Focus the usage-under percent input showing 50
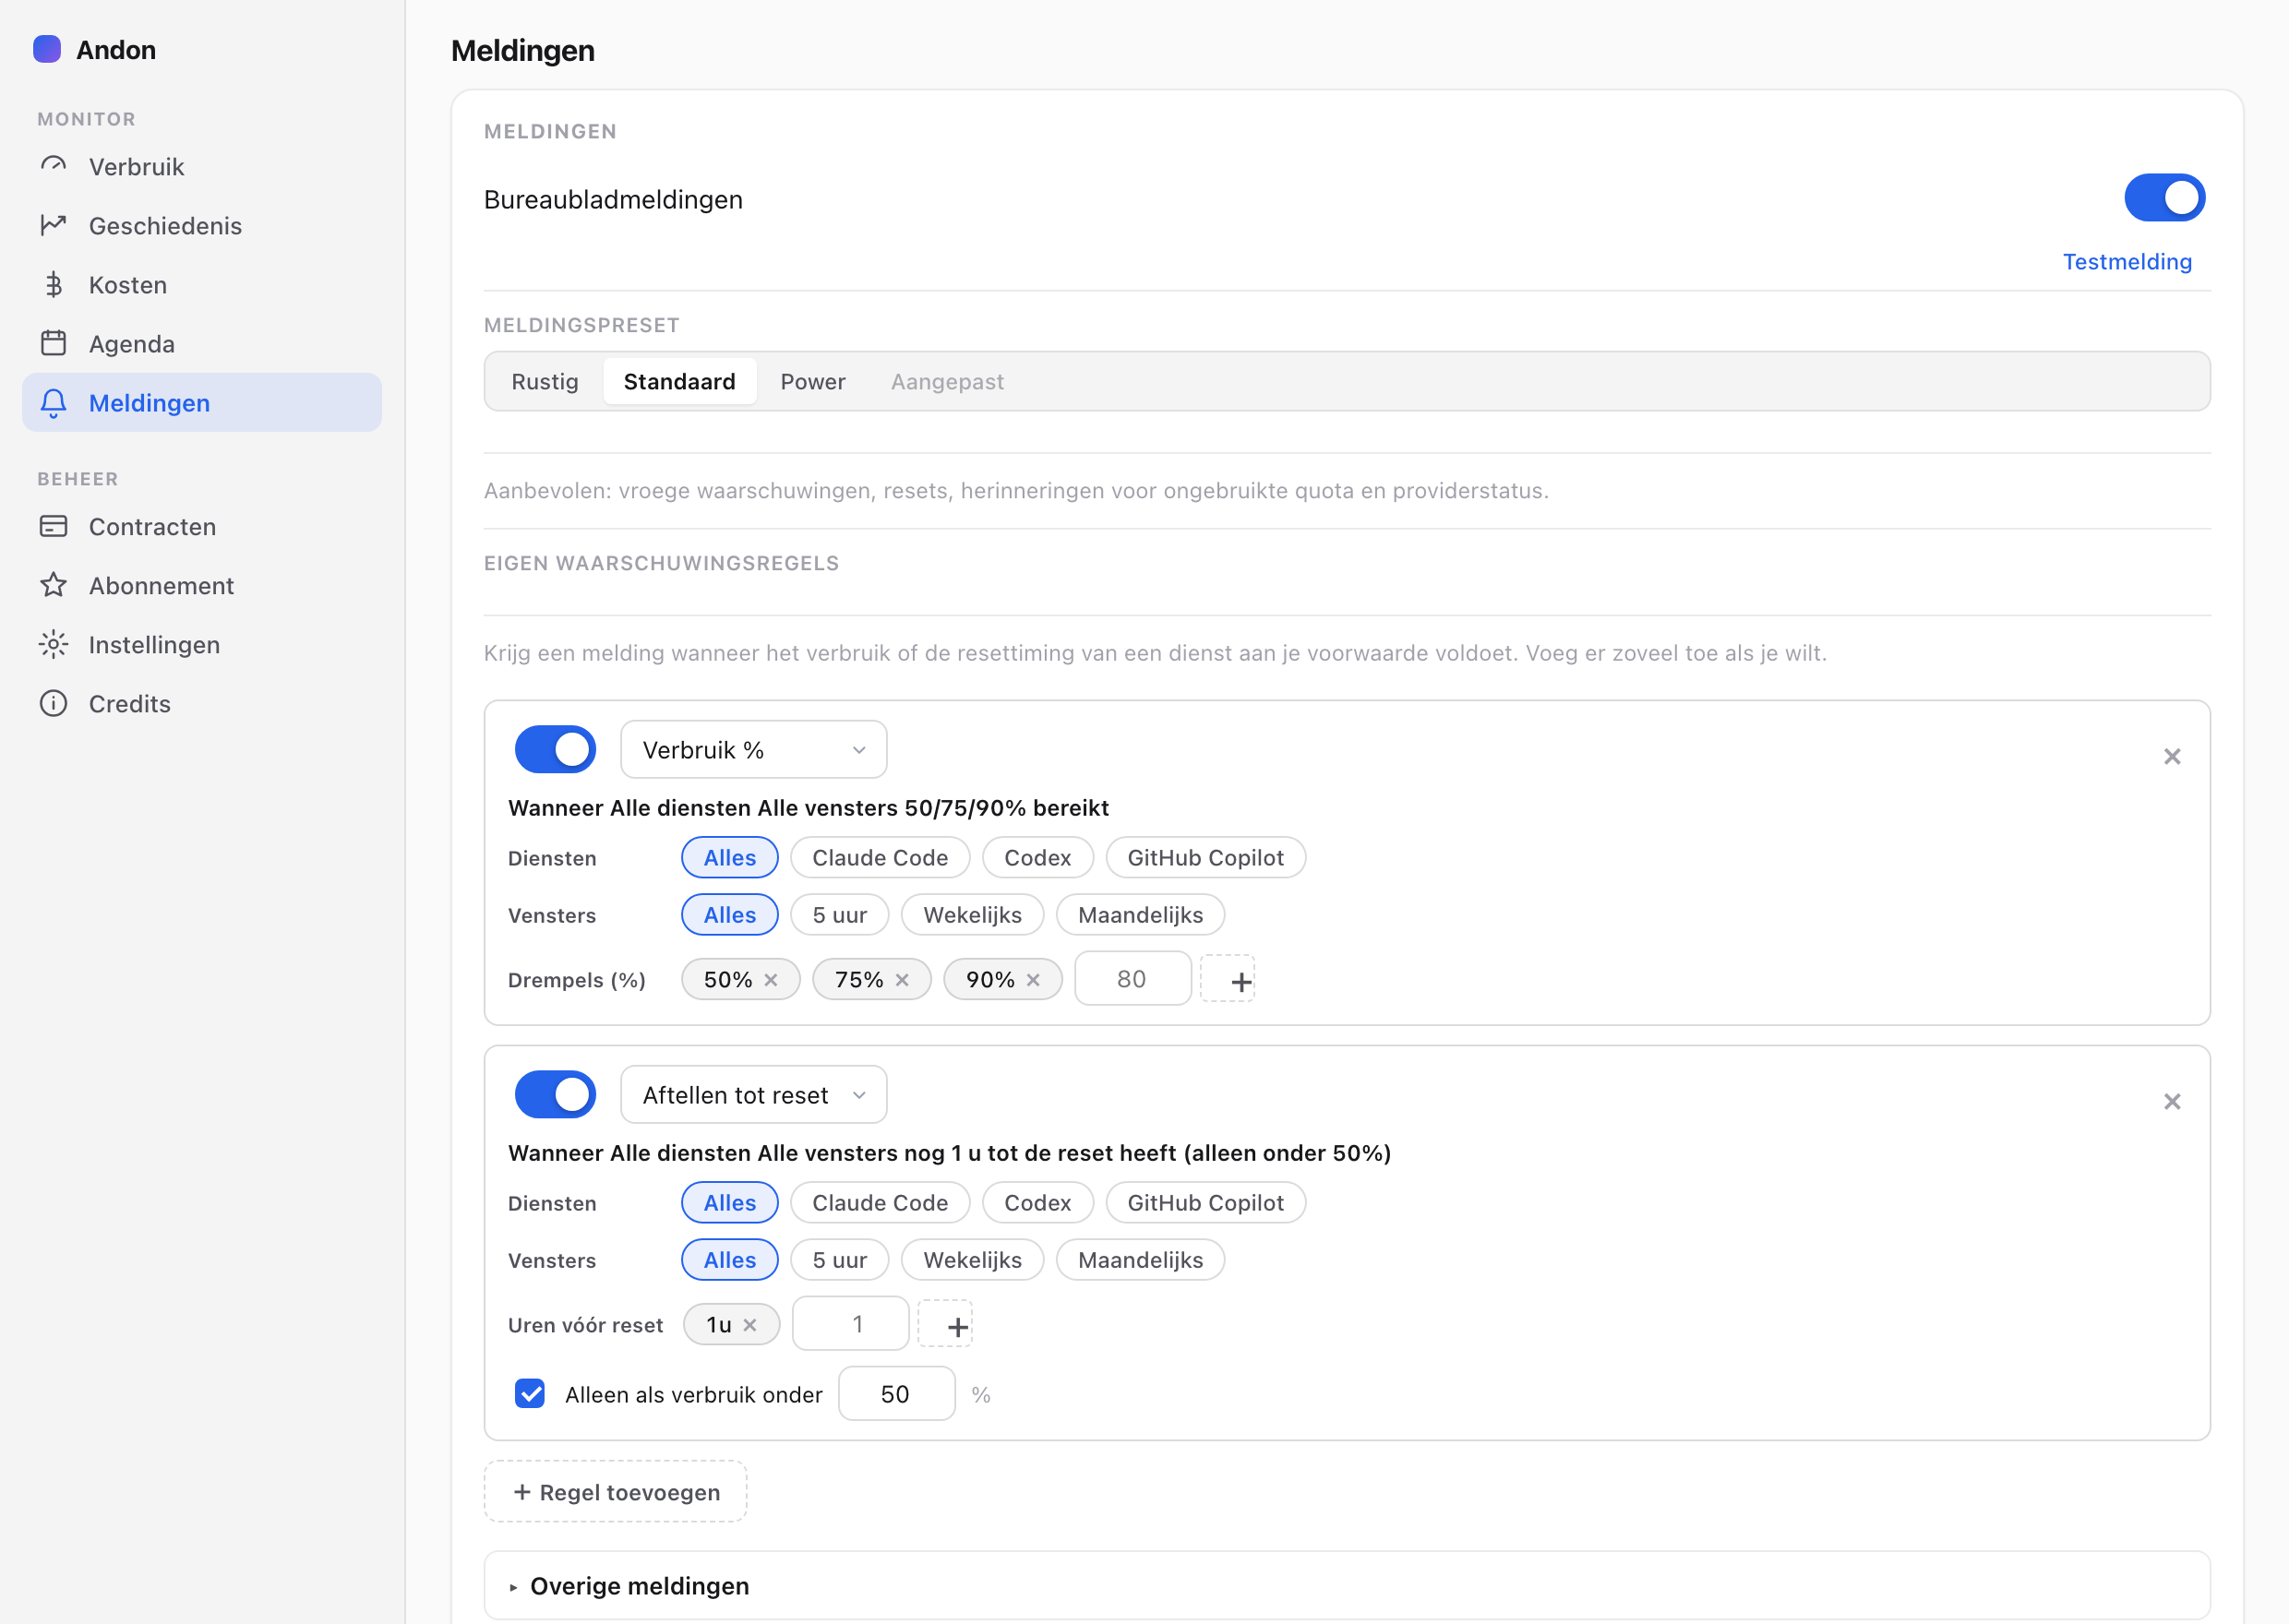The image size is (2289, 1624). [x=897, y=1393]
